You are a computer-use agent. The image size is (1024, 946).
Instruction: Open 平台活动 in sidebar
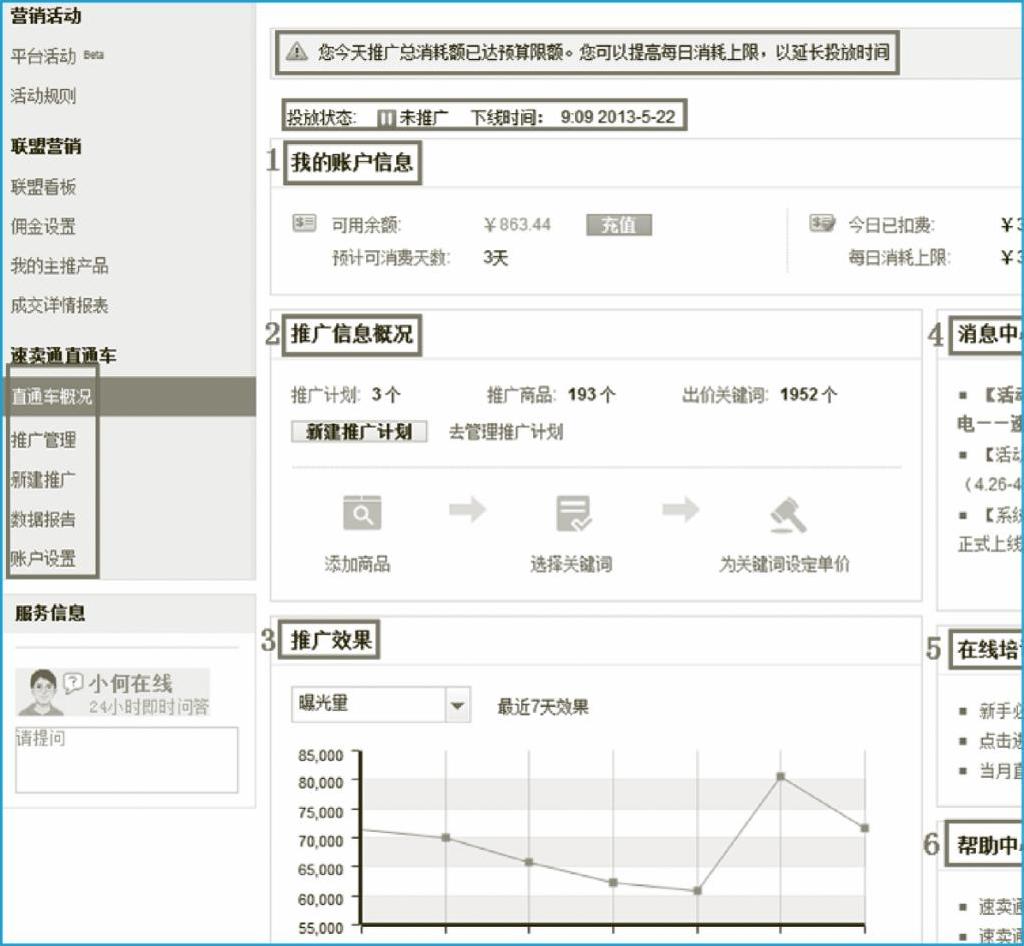tap(43, 56)
